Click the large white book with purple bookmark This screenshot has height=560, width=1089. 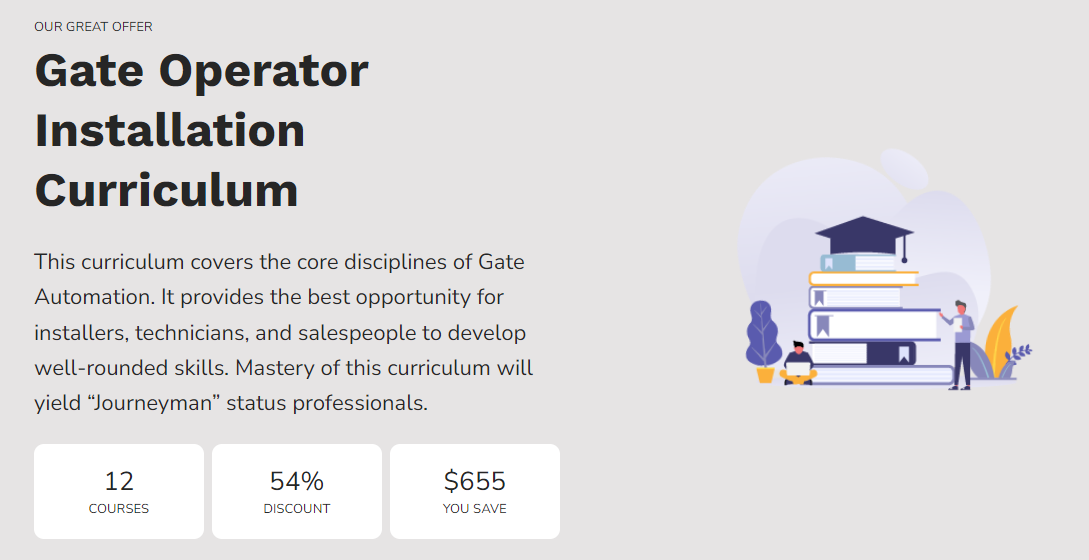[x=874, y=325]
